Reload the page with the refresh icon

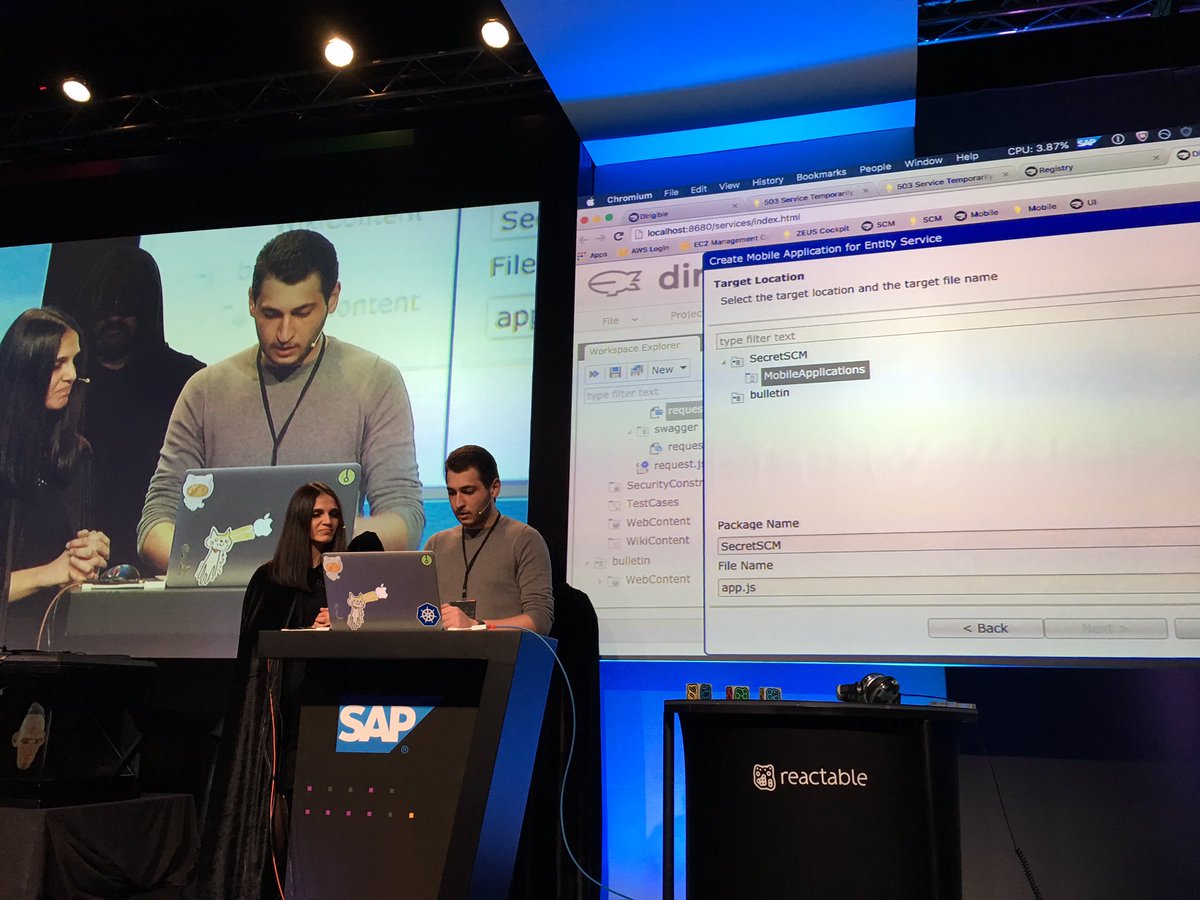[619, 236]
